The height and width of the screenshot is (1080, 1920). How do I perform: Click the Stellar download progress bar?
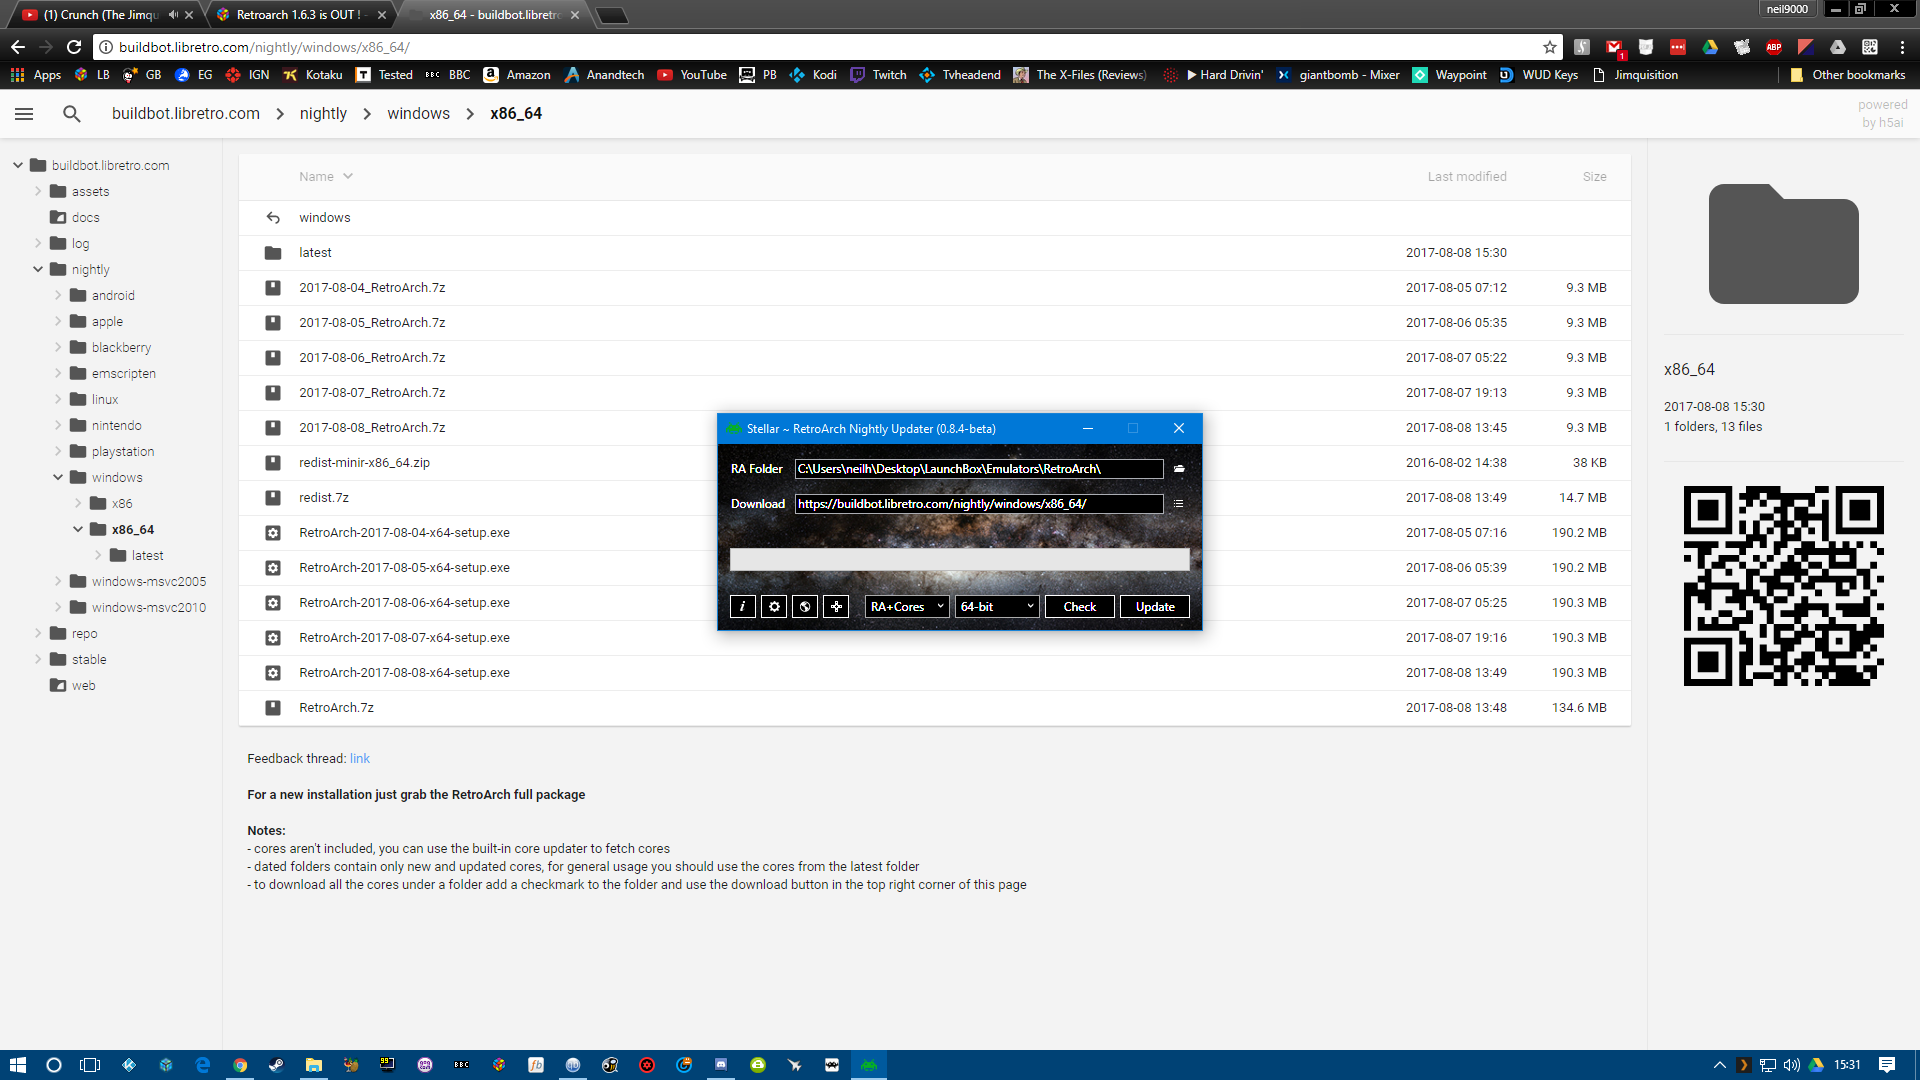point(960,559)
